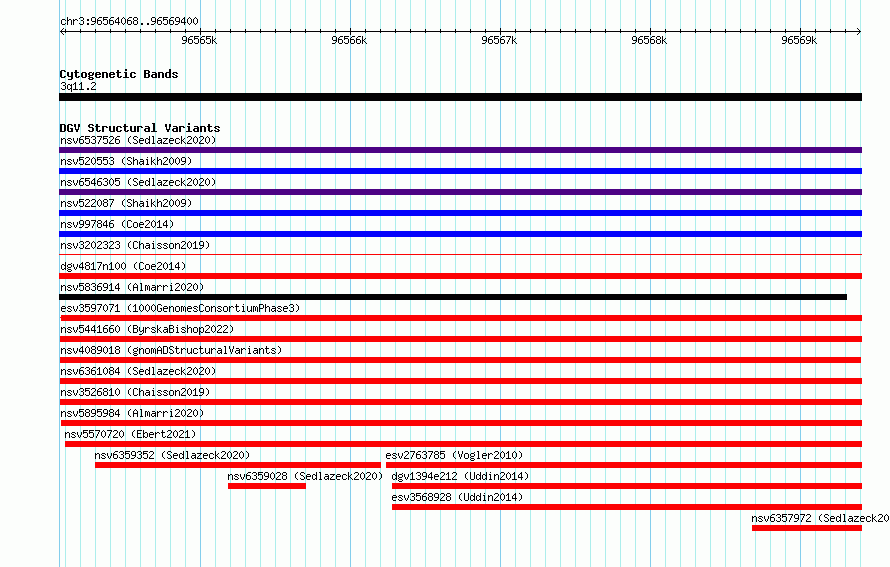Open nsv5836914 (Almarri2020) label
This screenshot has width=890, height=567.
click(132, 287)
